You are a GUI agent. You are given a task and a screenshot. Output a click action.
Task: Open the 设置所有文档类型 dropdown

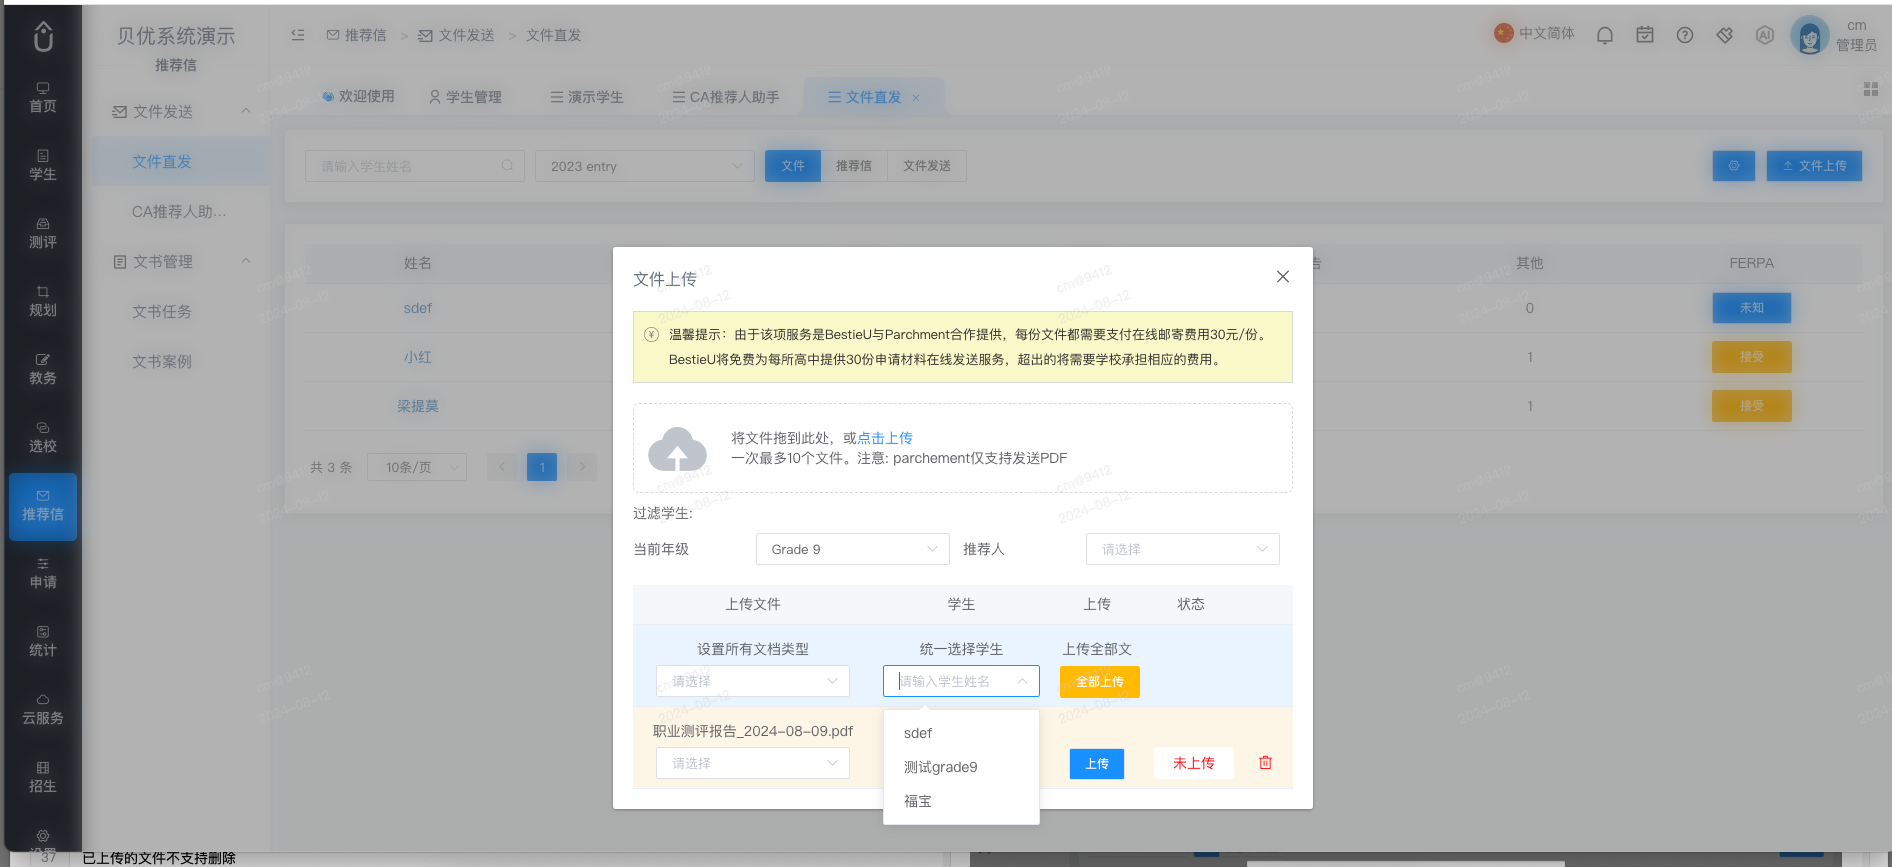pos(752,681)
